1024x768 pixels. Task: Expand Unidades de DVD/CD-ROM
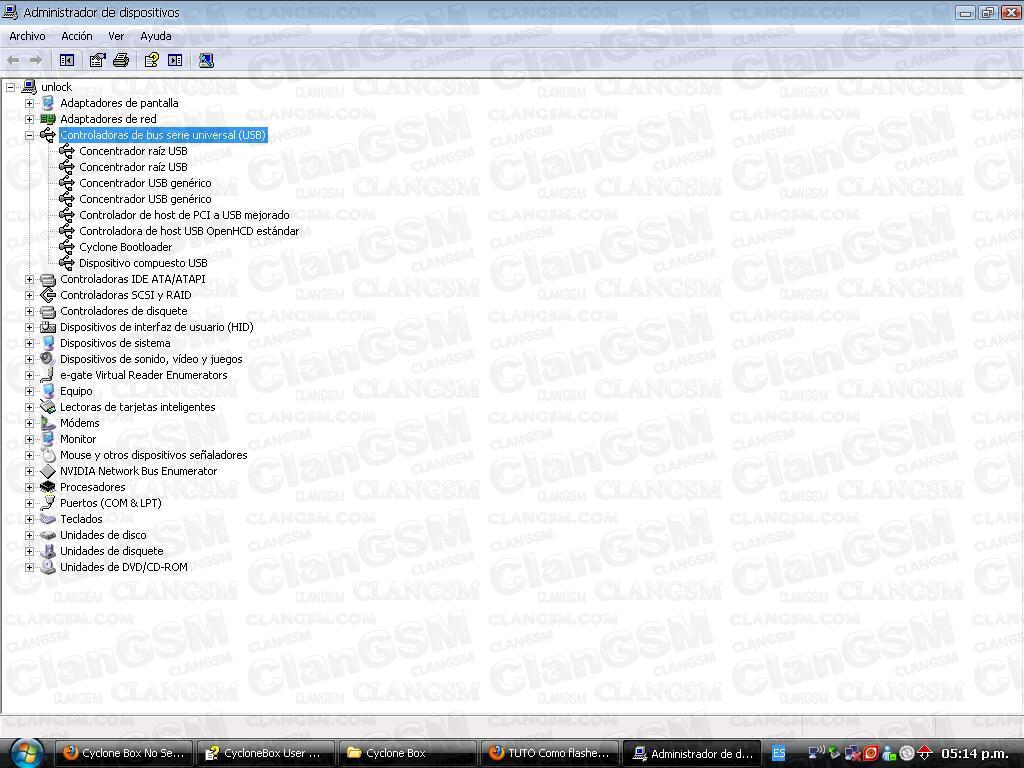pyautogui.click(x=29, y=567)
